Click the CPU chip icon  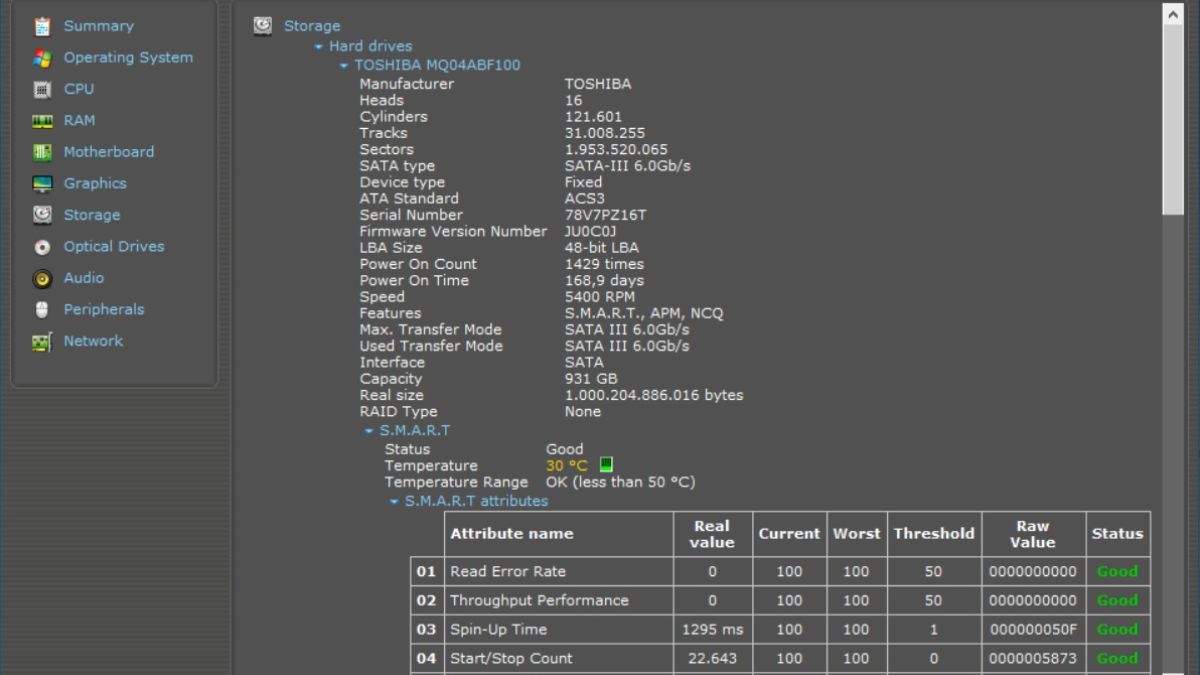(42, 89)
